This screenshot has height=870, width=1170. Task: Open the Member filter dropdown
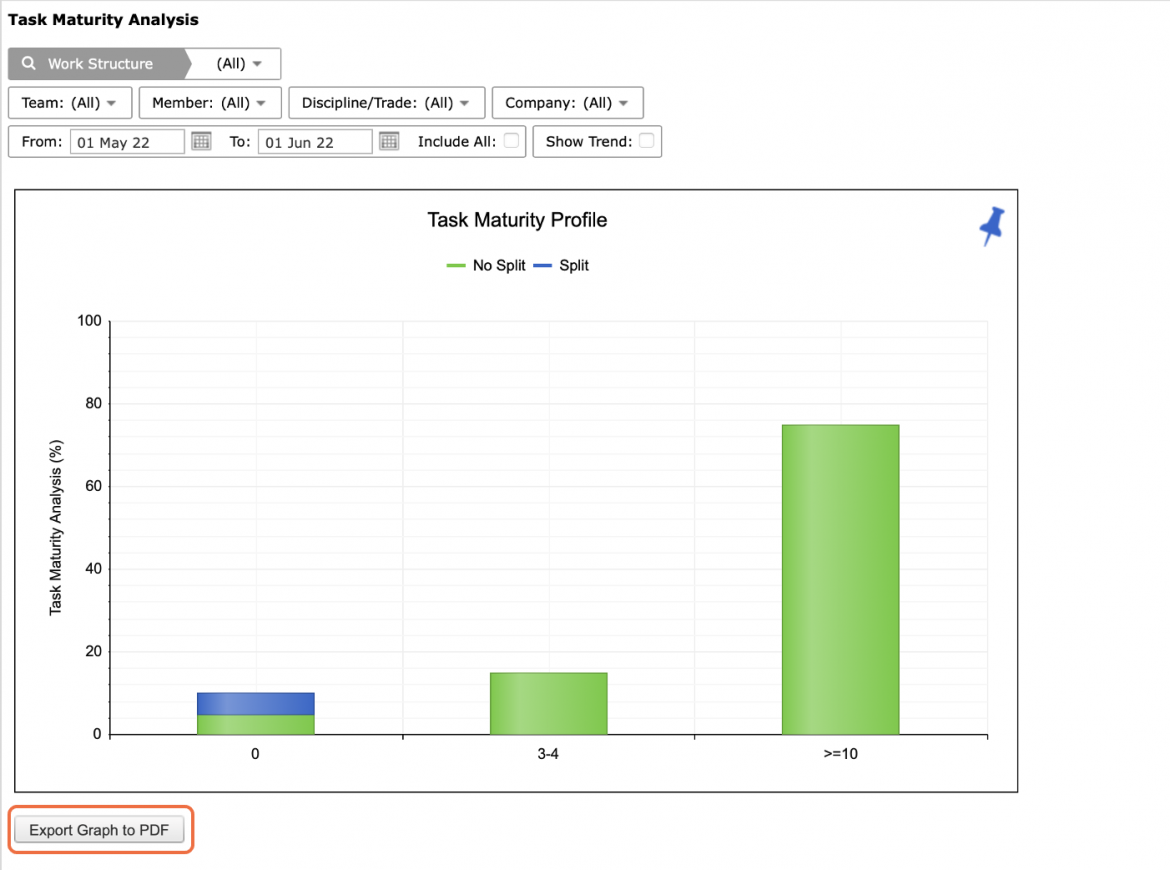click(x=210, y=103)
